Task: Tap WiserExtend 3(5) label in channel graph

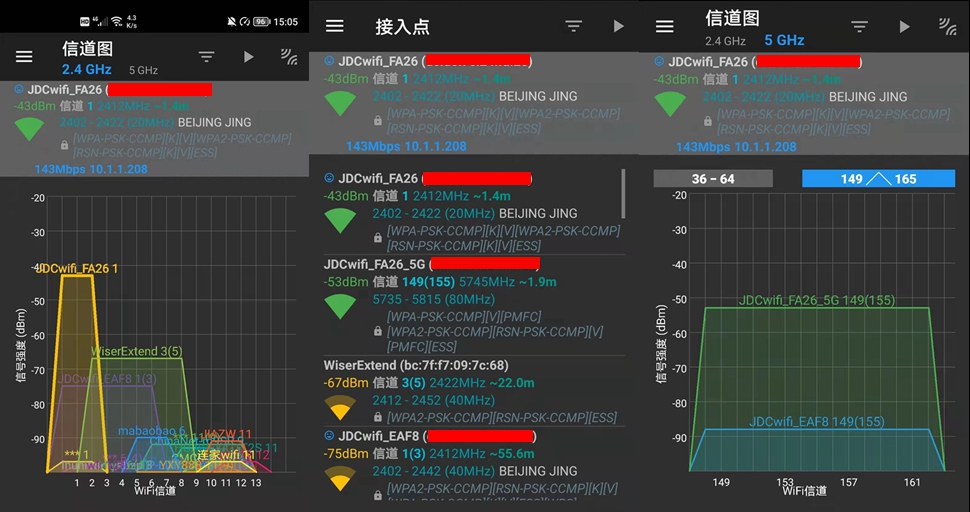Action: (137, 351)
